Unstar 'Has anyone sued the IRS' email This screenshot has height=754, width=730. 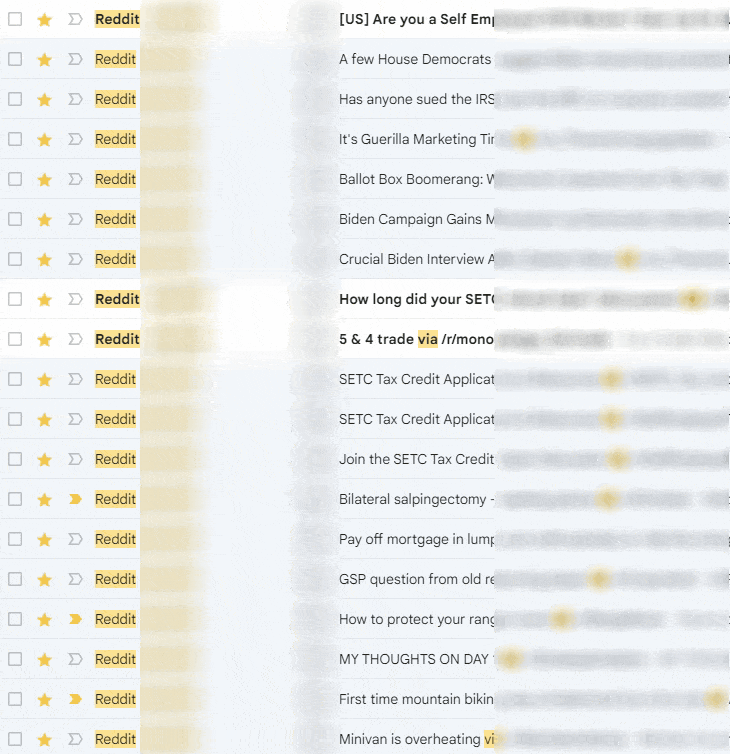pos(44,99)
